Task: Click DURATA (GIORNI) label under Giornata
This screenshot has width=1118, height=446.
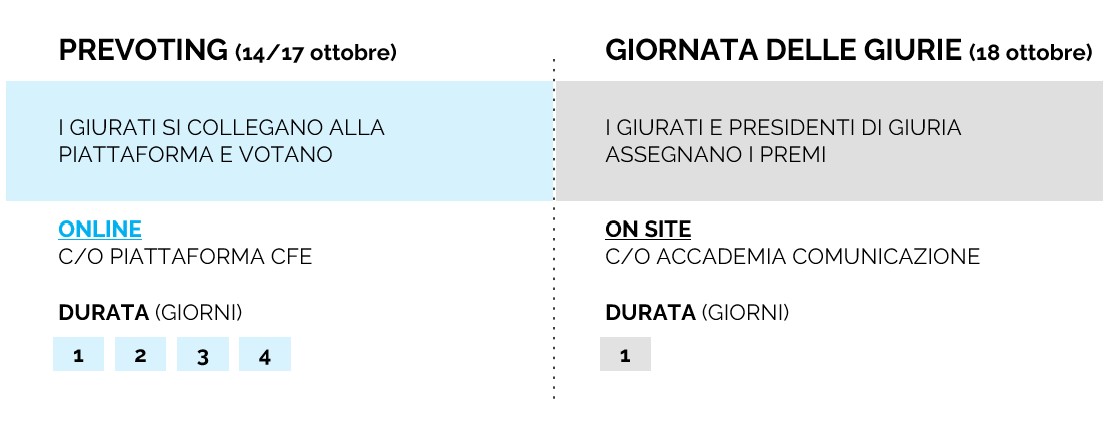Action: point(697,313)
